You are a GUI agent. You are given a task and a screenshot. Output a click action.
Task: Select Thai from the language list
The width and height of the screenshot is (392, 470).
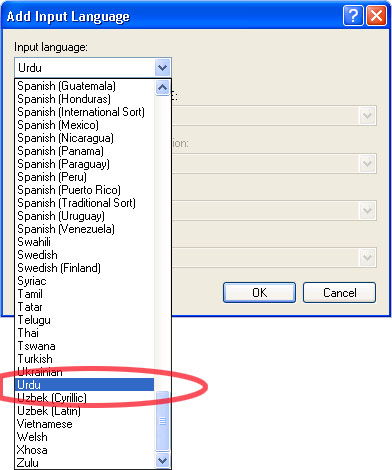[x=85, y=333]
